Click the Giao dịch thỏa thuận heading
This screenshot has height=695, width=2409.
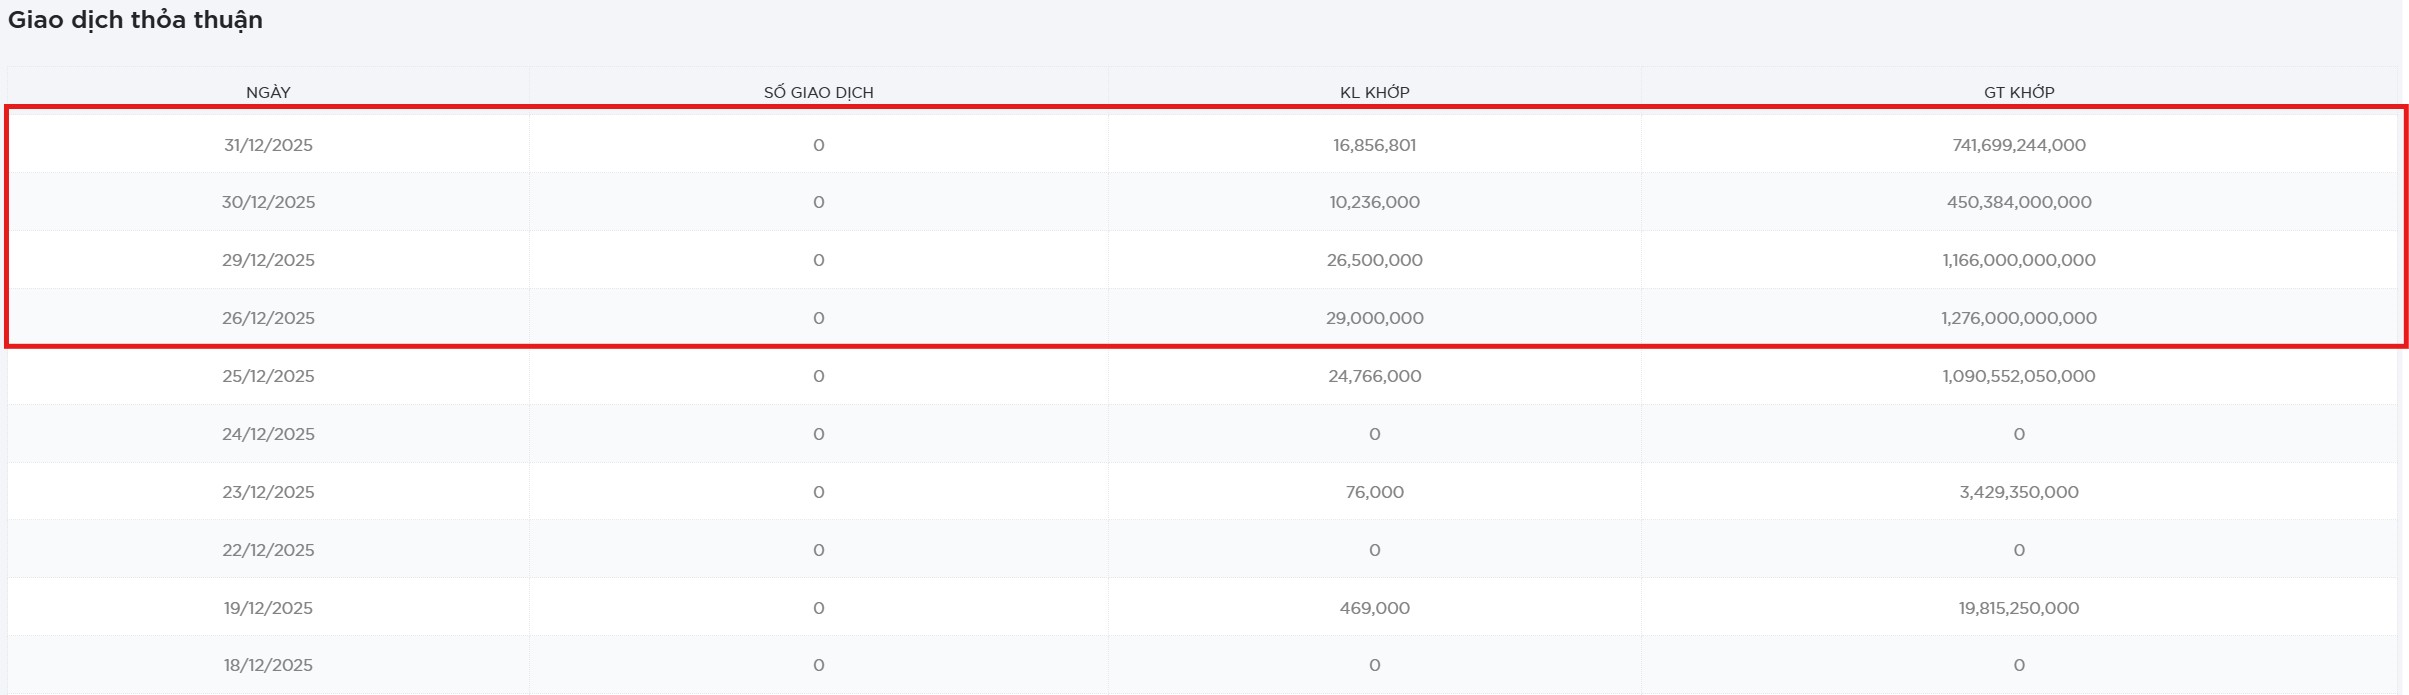coord(135,20)
